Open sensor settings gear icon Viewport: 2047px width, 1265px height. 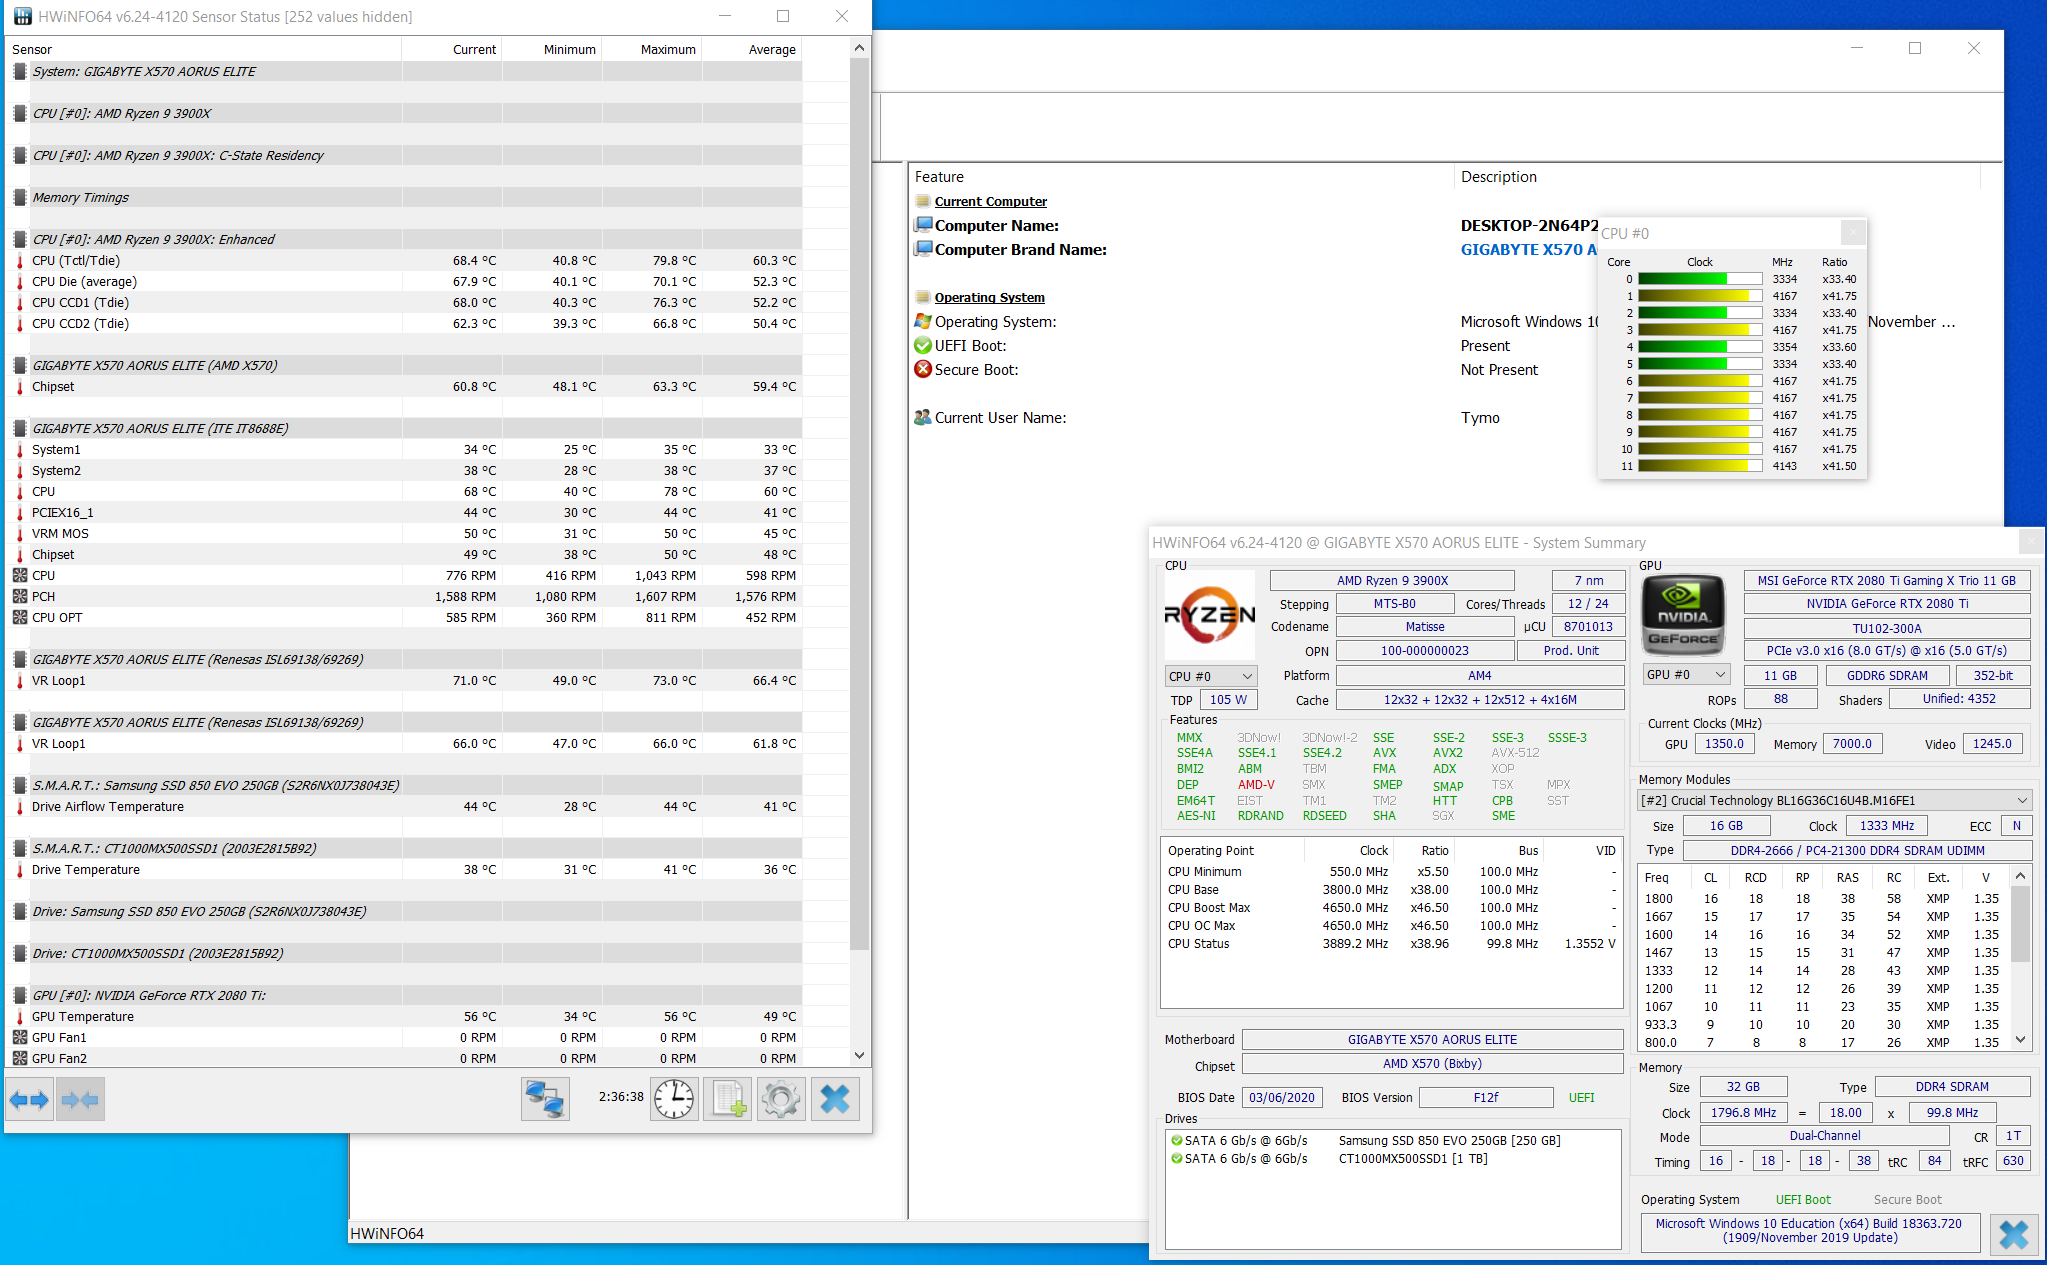click(781, 1100)
